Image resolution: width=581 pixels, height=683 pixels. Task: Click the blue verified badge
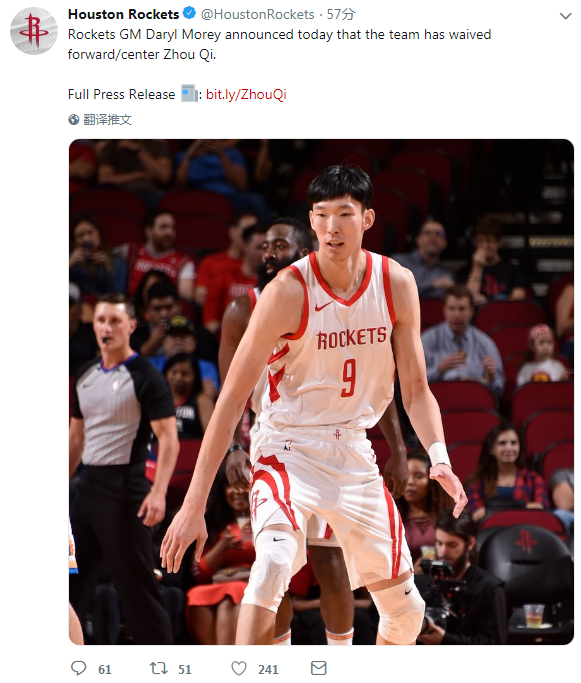(189, 14)
